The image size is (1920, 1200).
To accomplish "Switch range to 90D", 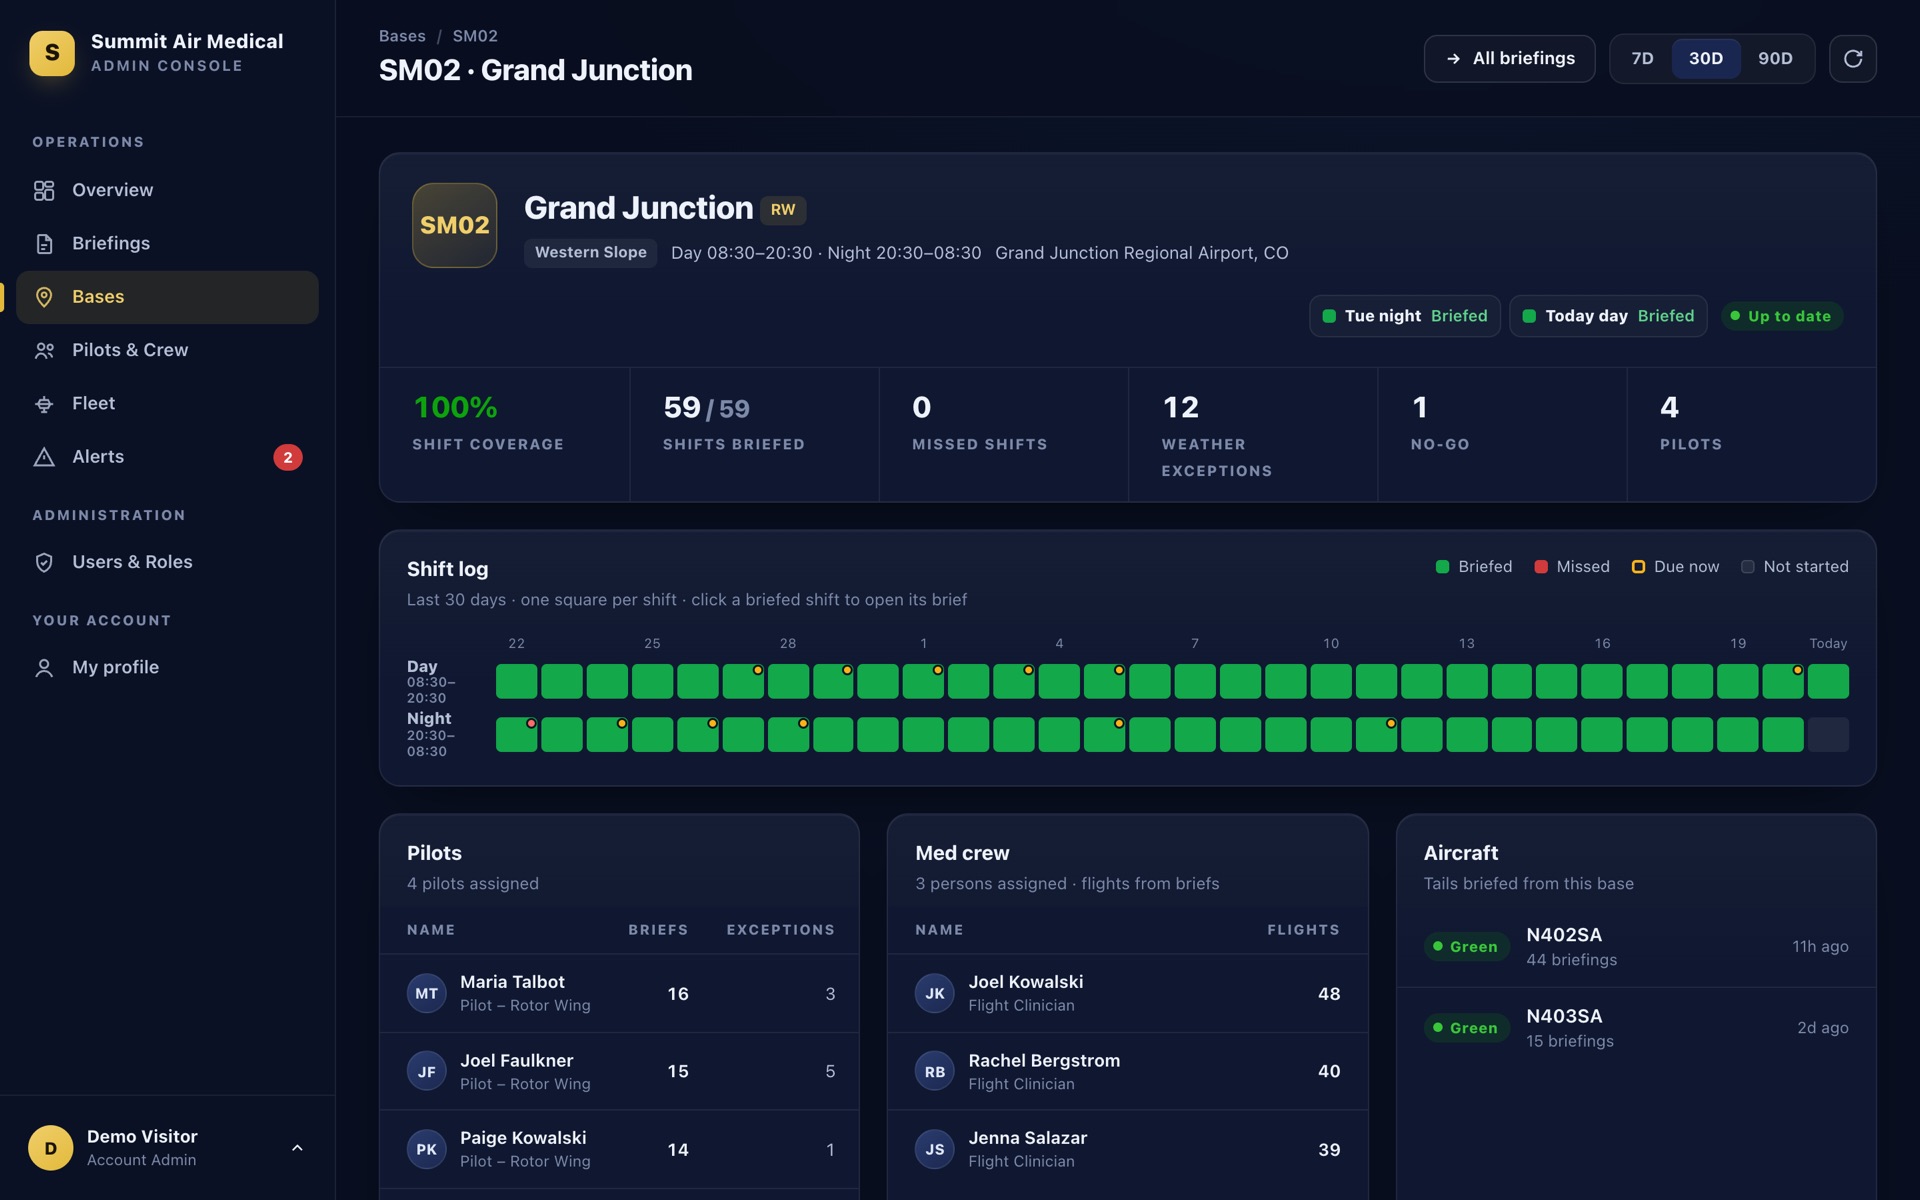I will 1775,59.
